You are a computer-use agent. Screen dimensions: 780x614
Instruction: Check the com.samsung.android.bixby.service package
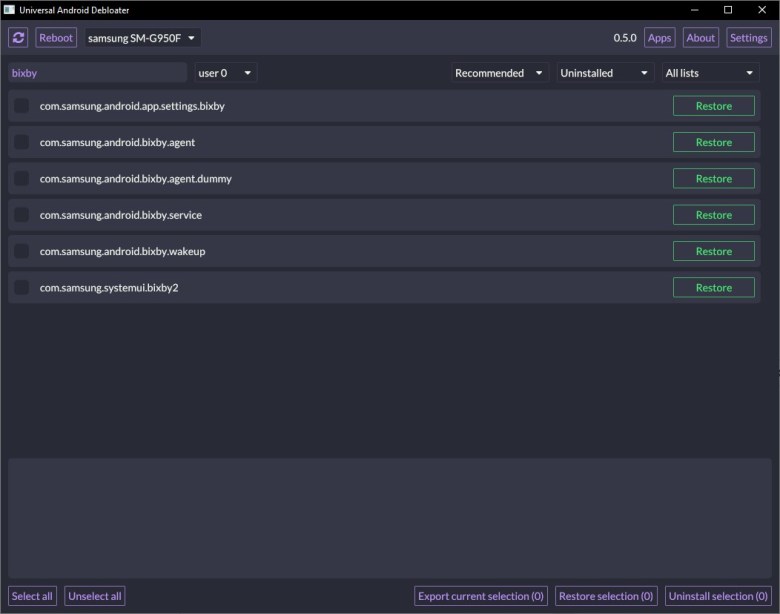coord(21,215)
